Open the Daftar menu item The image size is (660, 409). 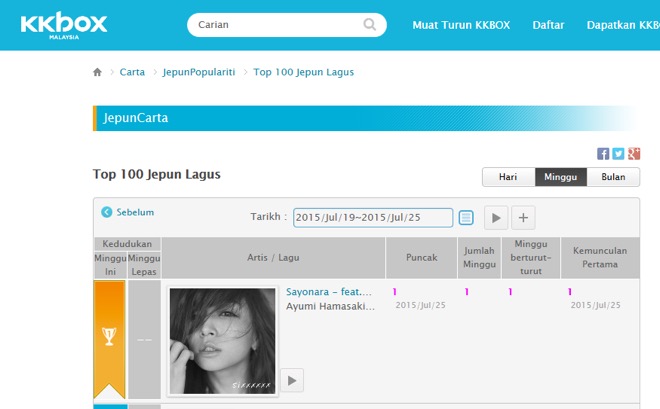(x=548, y=25)
